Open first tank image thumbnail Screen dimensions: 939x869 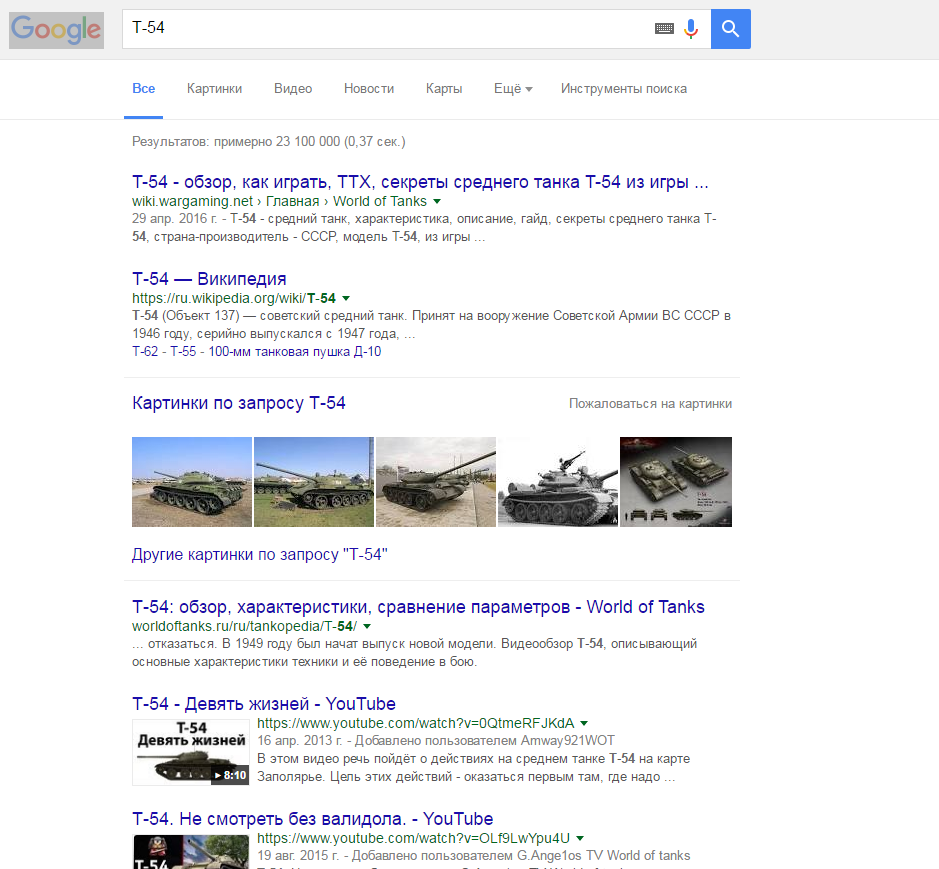click(x=192, y=482)
